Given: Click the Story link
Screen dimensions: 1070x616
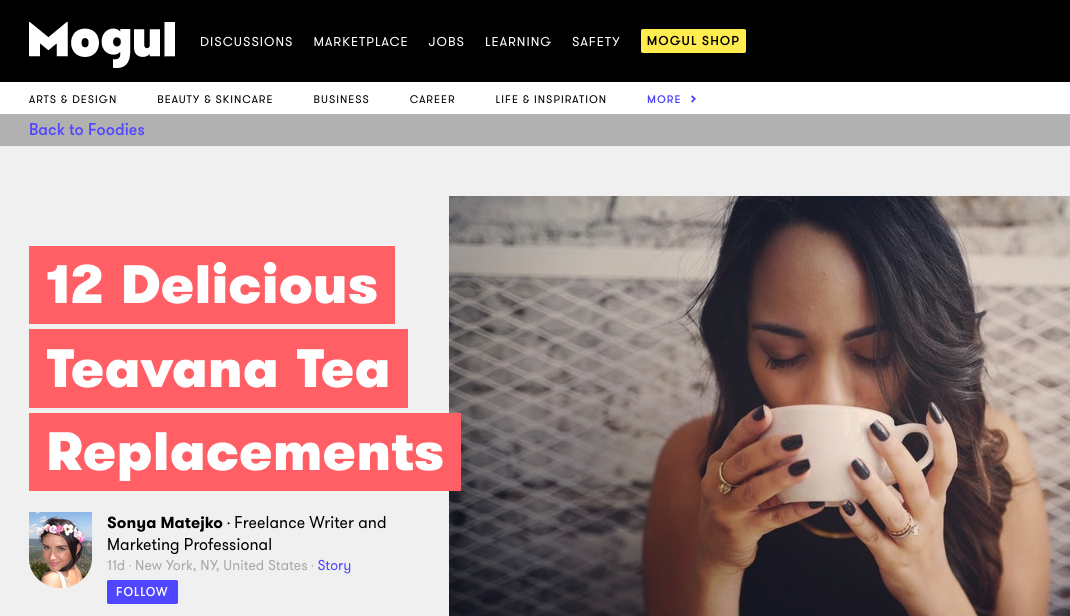Looking at the screenshot, I should pos(334,566).
